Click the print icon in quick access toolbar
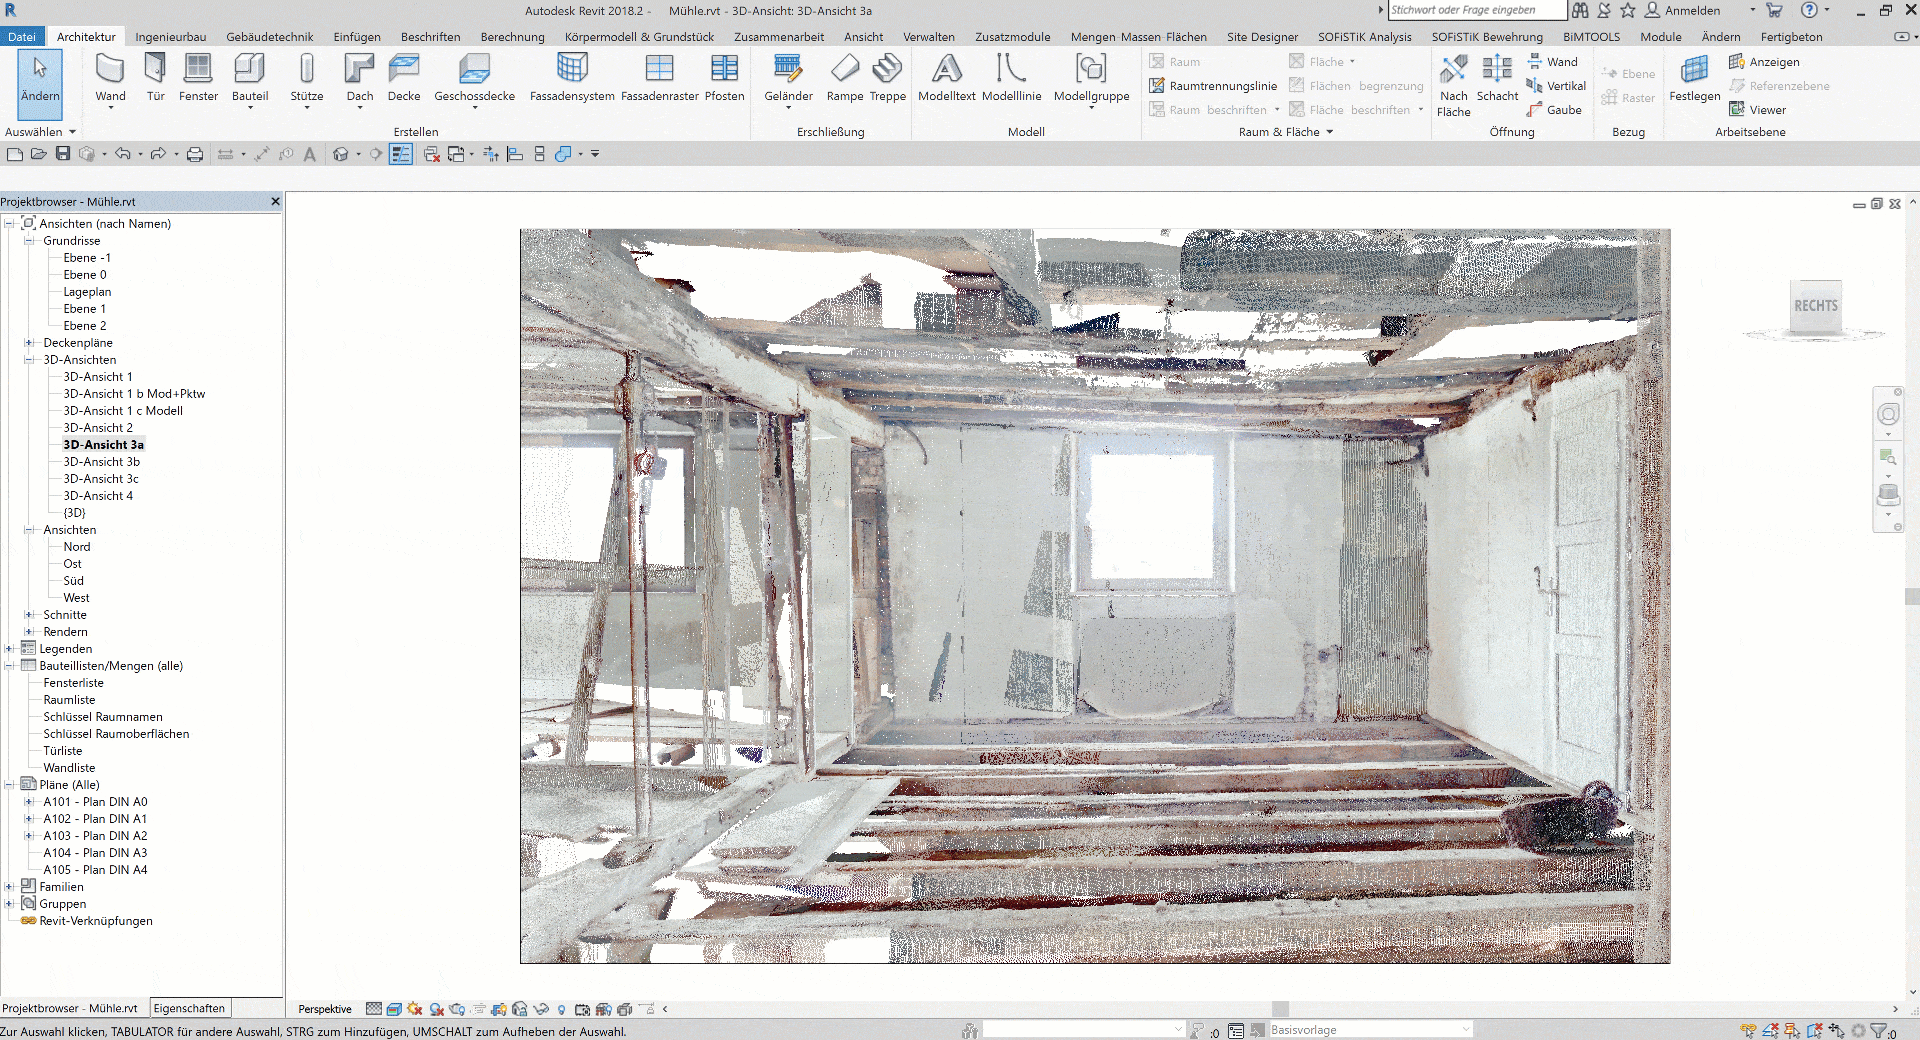1920x1040 pixels. tap(195, 154)
